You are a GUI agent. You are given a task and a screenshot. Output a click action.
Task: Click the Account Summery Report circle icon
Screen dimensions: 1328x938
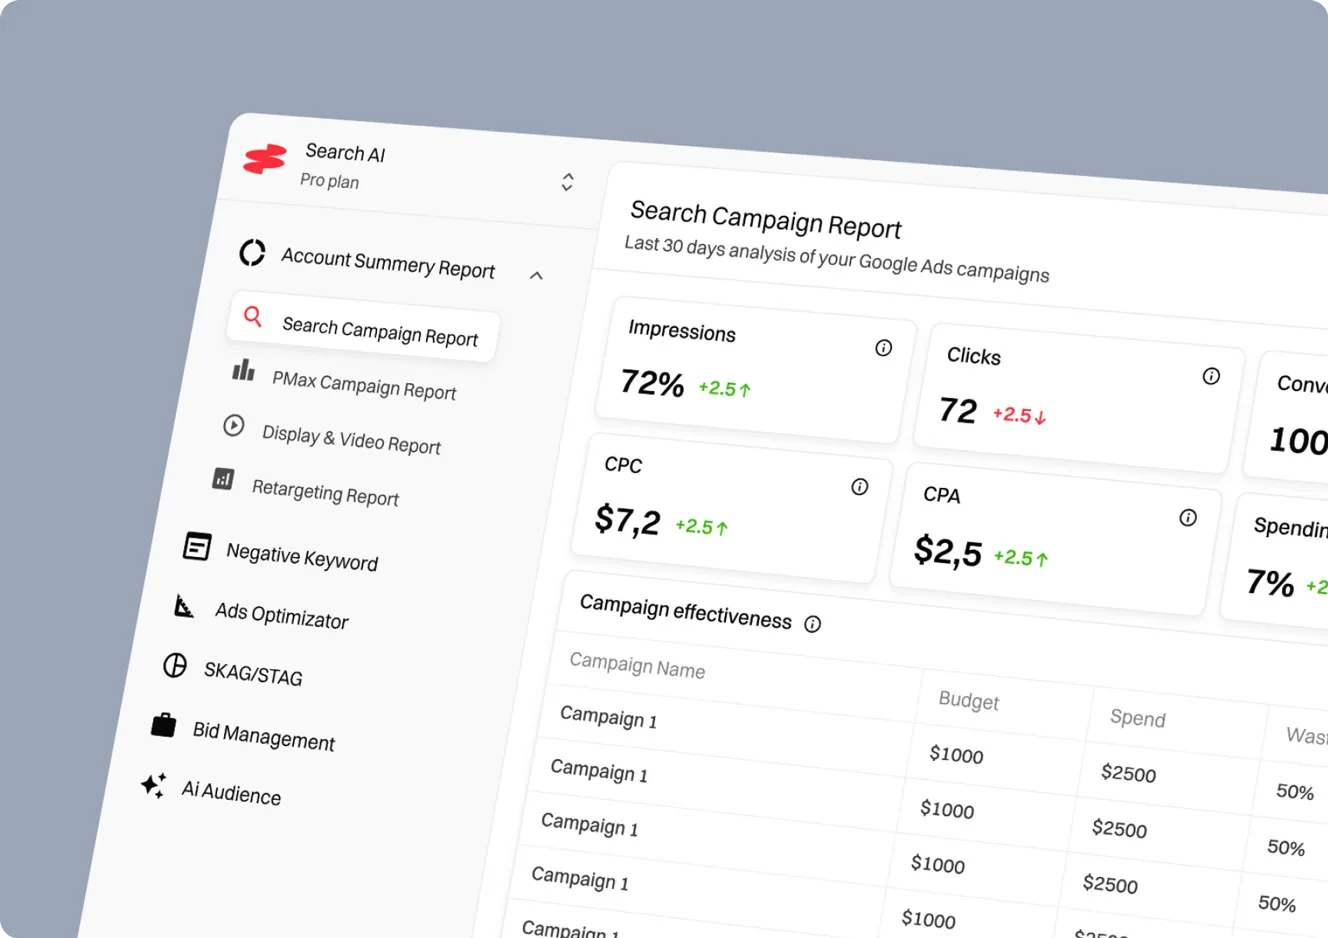[x=252, y=252]
